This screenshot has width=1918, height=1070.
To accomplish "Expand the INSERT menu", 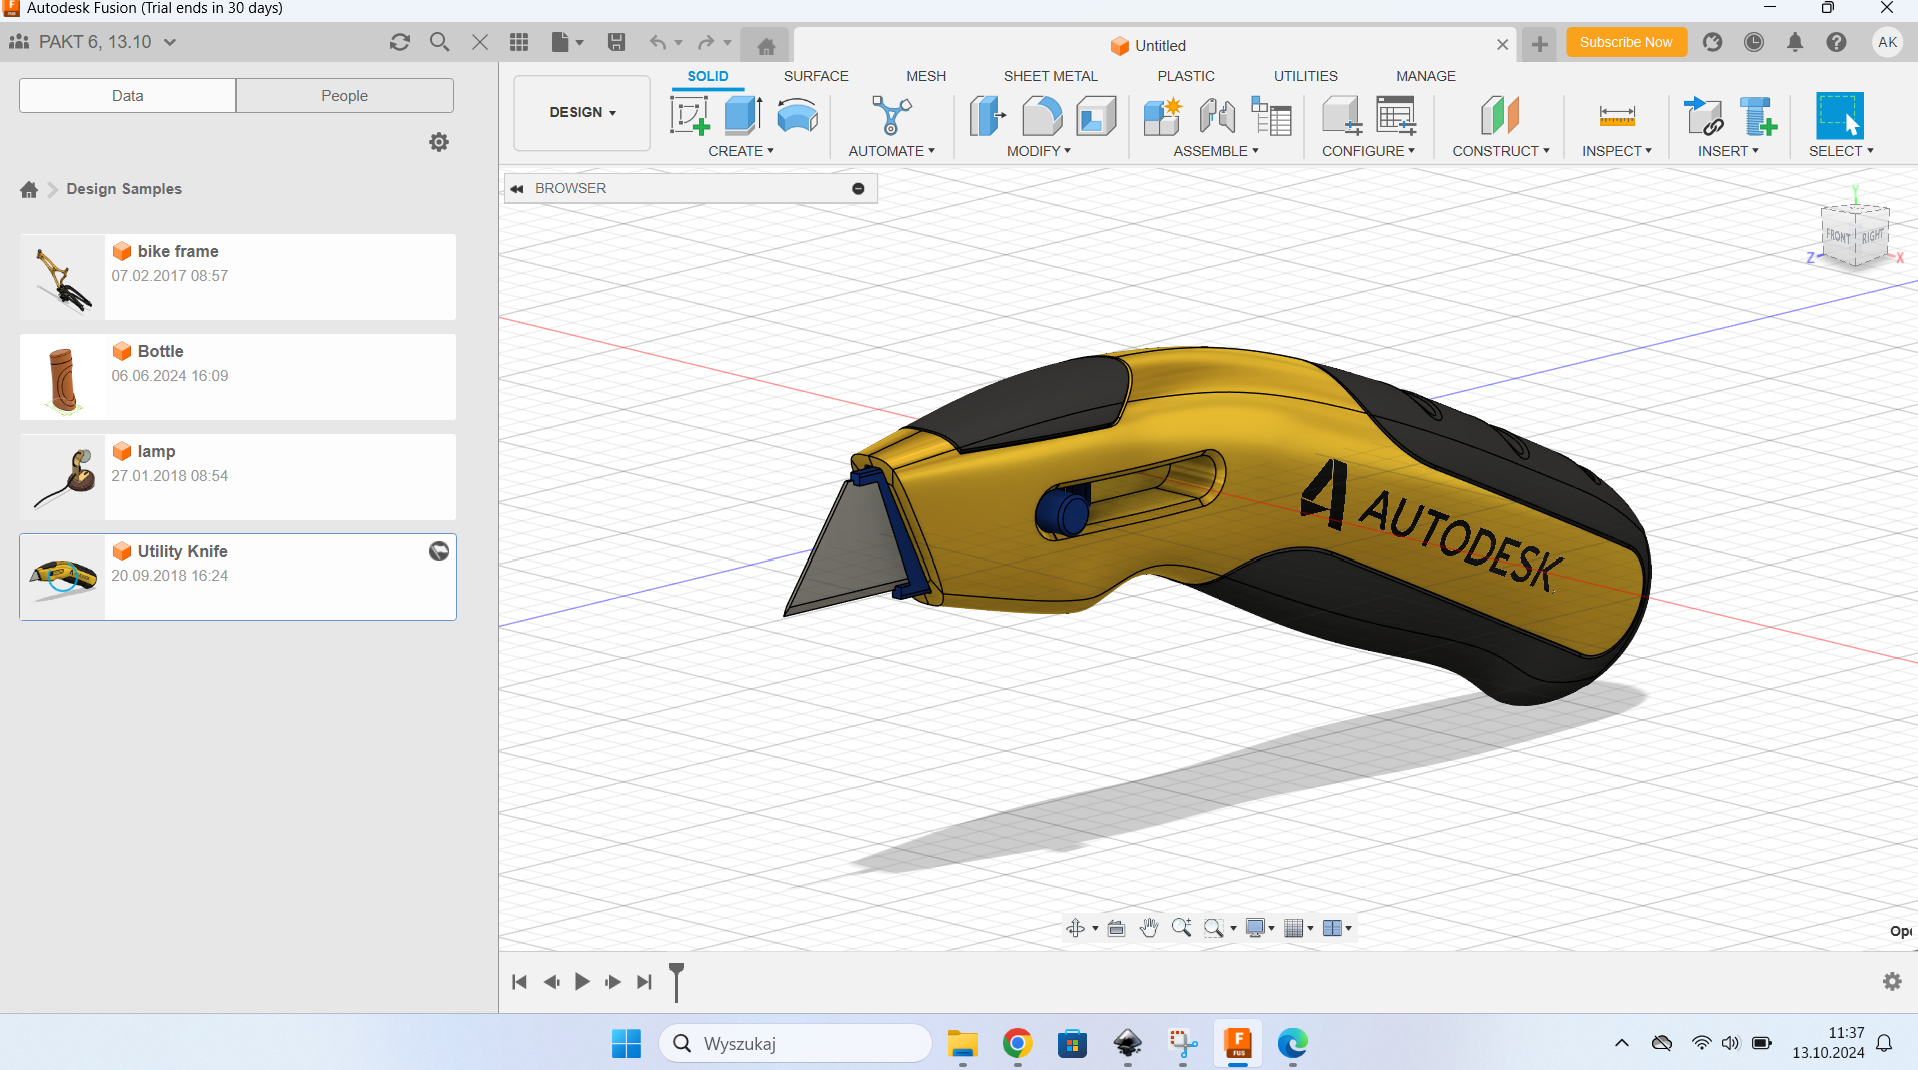I will coord(1728,151).
